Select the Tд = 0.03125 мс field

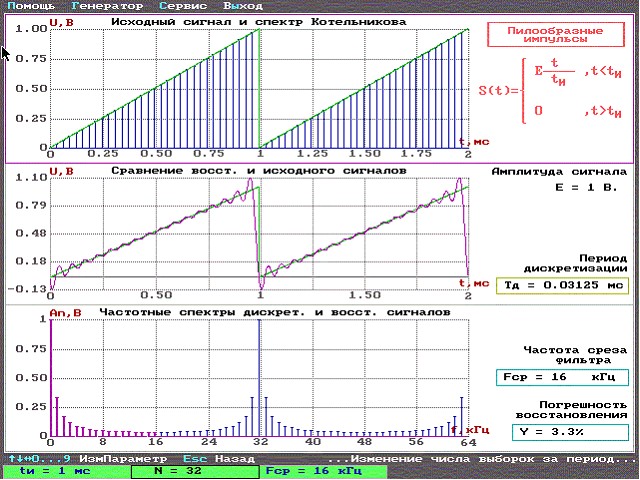(561, 285)
